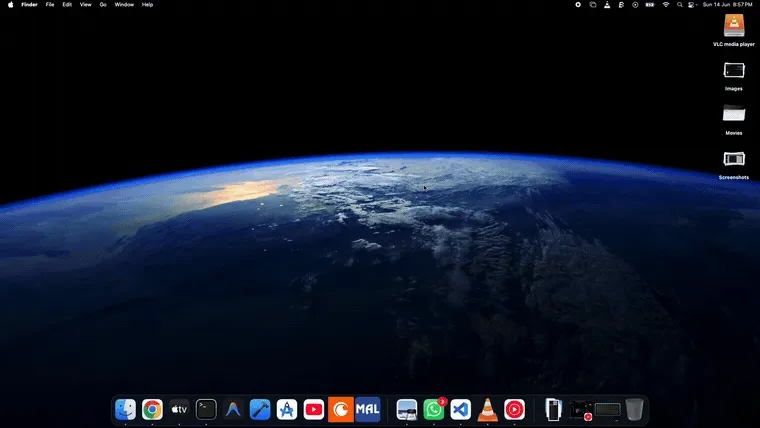This screenshot has width=760, height=428.
Task: Open the Apple TV app in Dock
Action: pyautogui.click(x=179, y=410)
